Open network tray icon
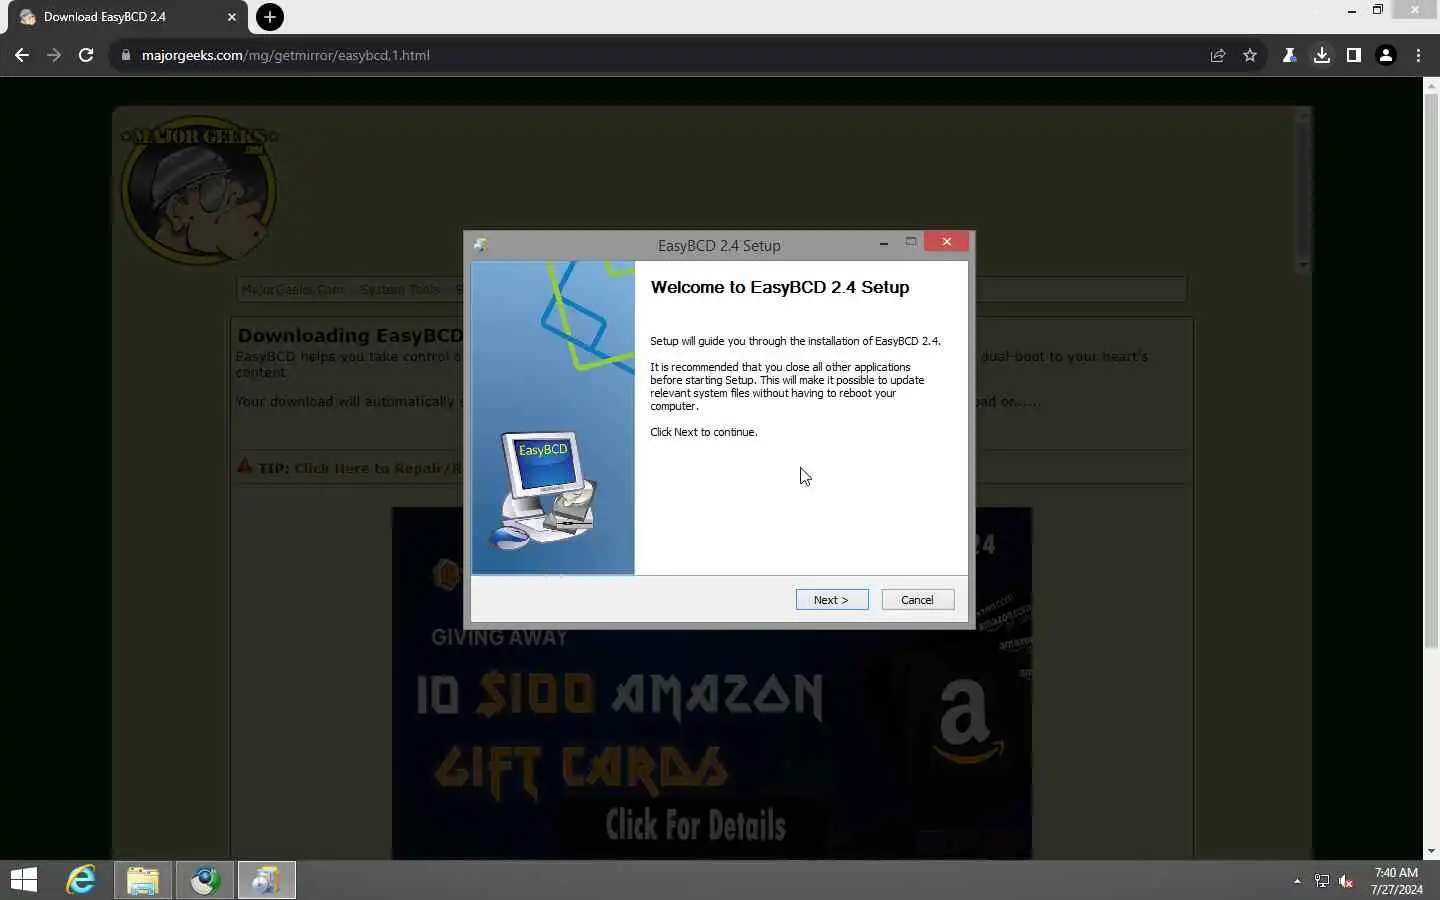This screenshot has height=900, width=1440. [x=1322, y=881]
